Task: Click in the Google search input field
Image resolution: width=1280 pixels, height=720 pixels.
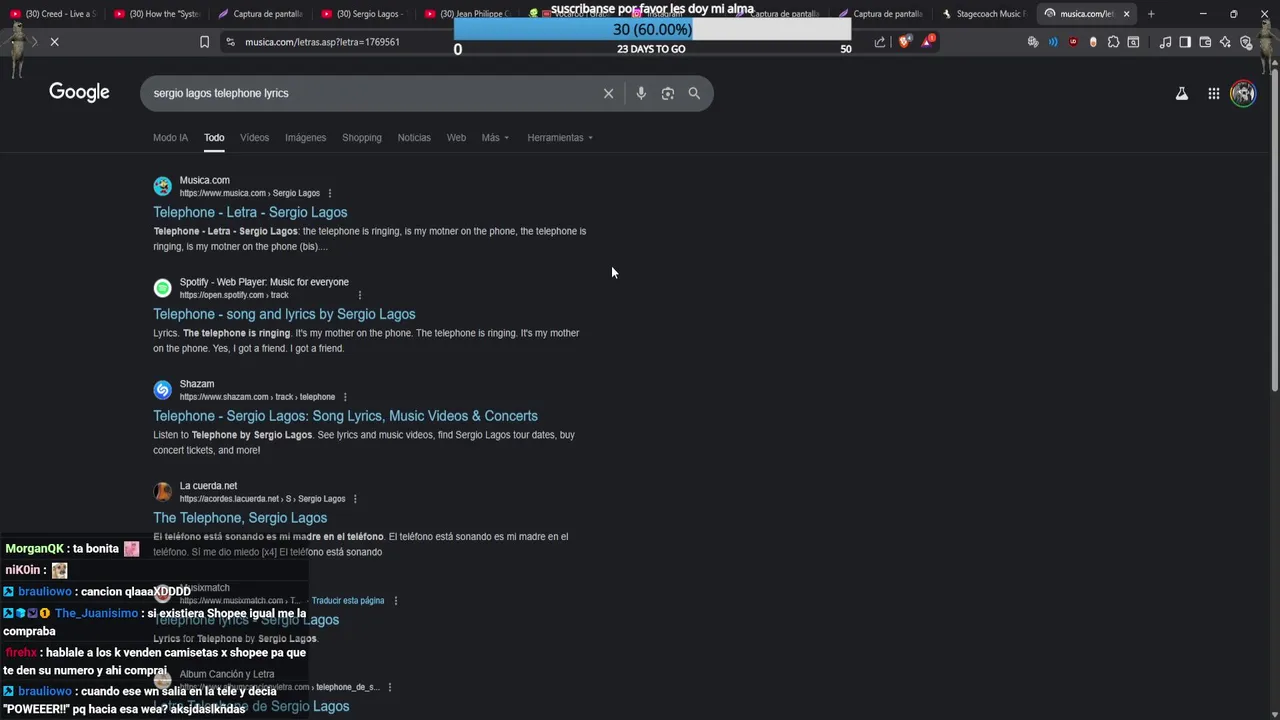Action: pos(370,93)
